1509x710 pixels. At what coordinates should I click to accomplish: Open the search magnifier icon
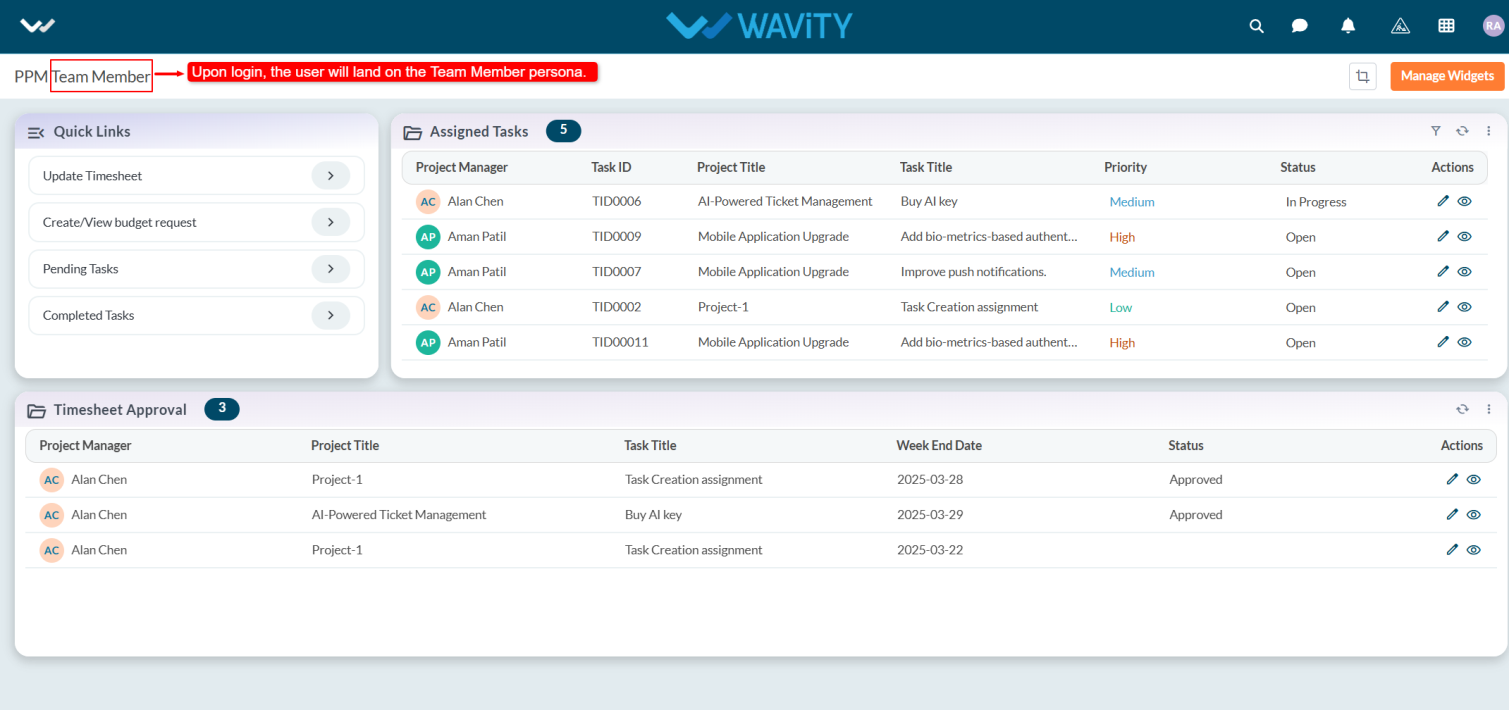1257,26
